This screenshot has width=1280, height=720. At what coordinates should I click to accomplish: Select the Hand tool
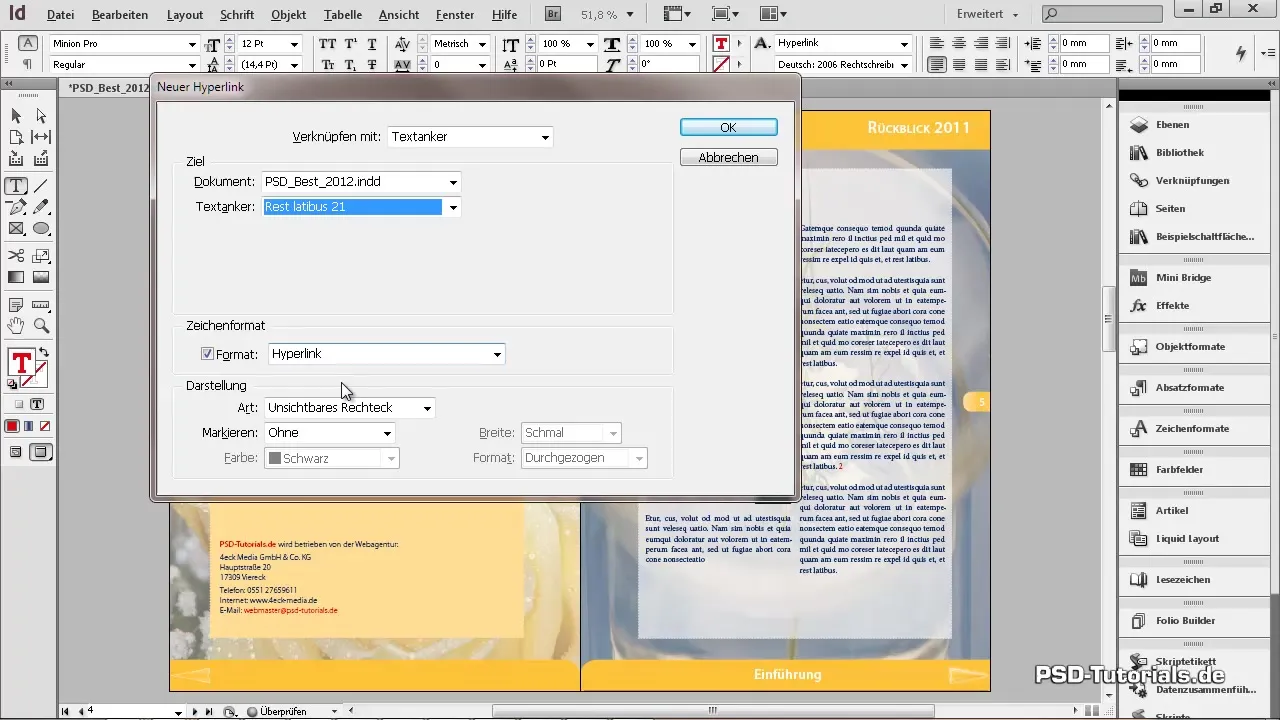tap(16, 326)
